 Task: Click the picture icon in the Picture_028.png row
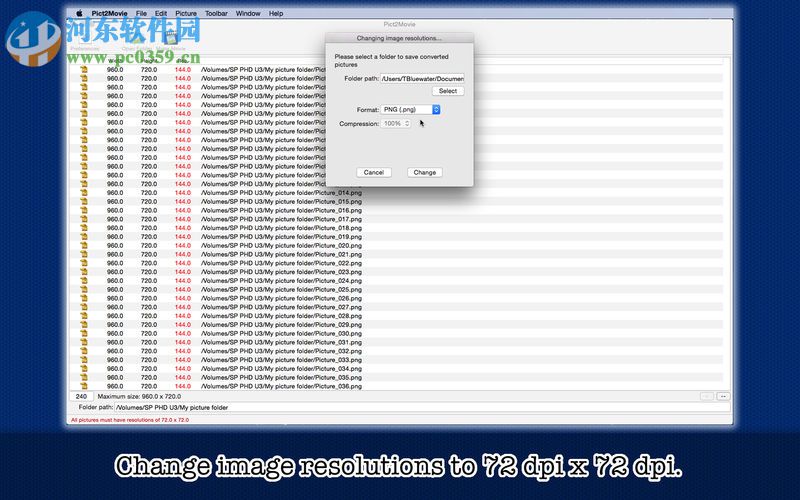[84, 316]
